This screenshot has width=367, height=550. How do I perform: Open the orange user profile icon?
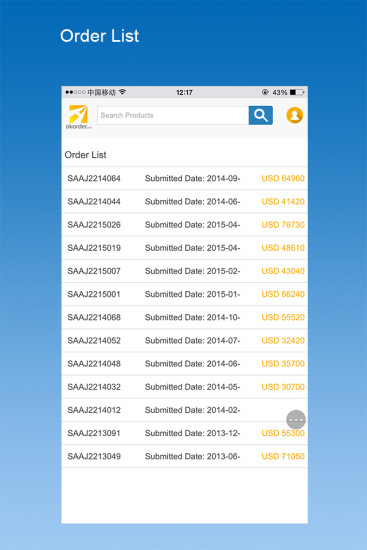pos(295,115)
